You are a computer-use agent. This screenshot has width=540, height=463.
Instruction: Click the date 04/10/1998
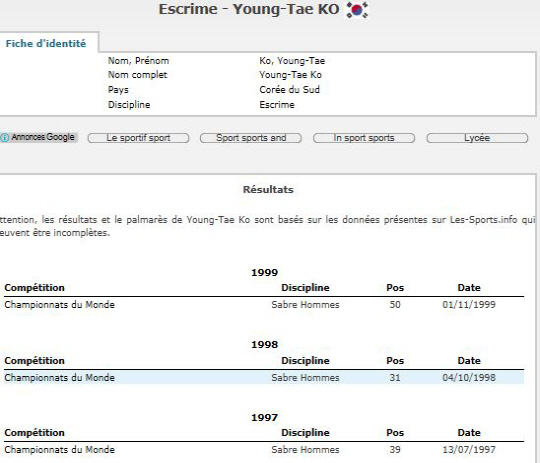469,378
